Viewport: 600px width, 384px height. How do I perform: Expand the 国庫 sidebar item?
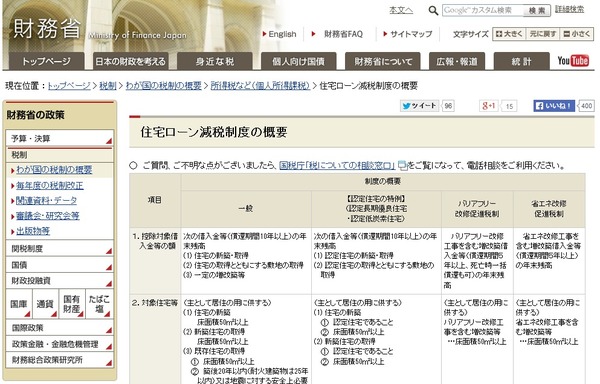[x=19, y=304]
